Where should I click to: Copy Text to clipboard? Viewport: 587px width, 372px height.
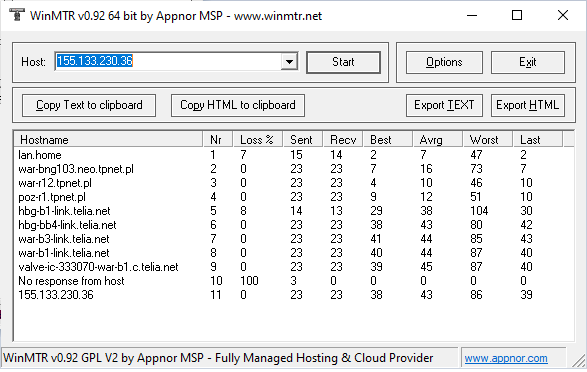click(x=89, y=105)
